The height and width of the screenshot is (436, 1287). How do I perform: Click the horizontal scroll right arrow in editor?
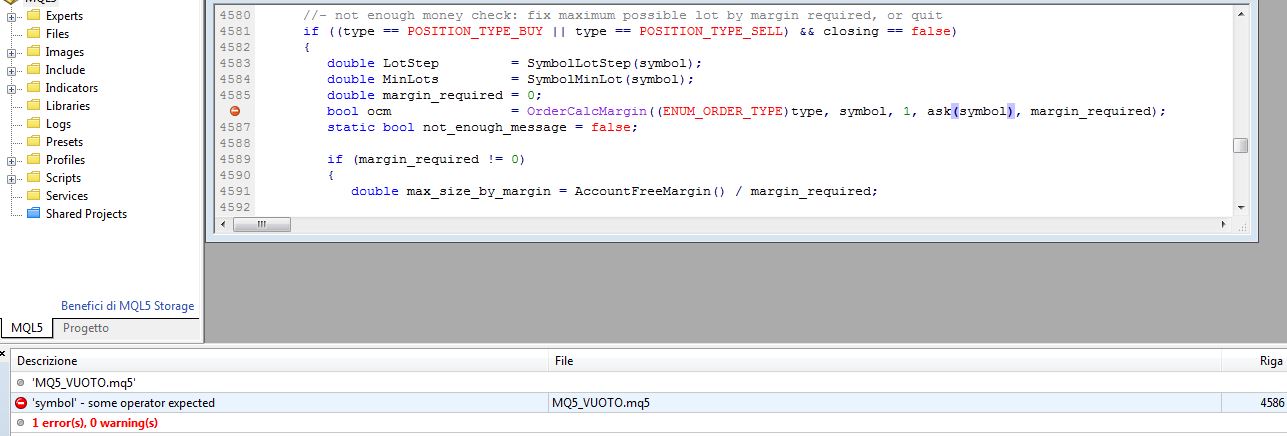coord(1225,225)
